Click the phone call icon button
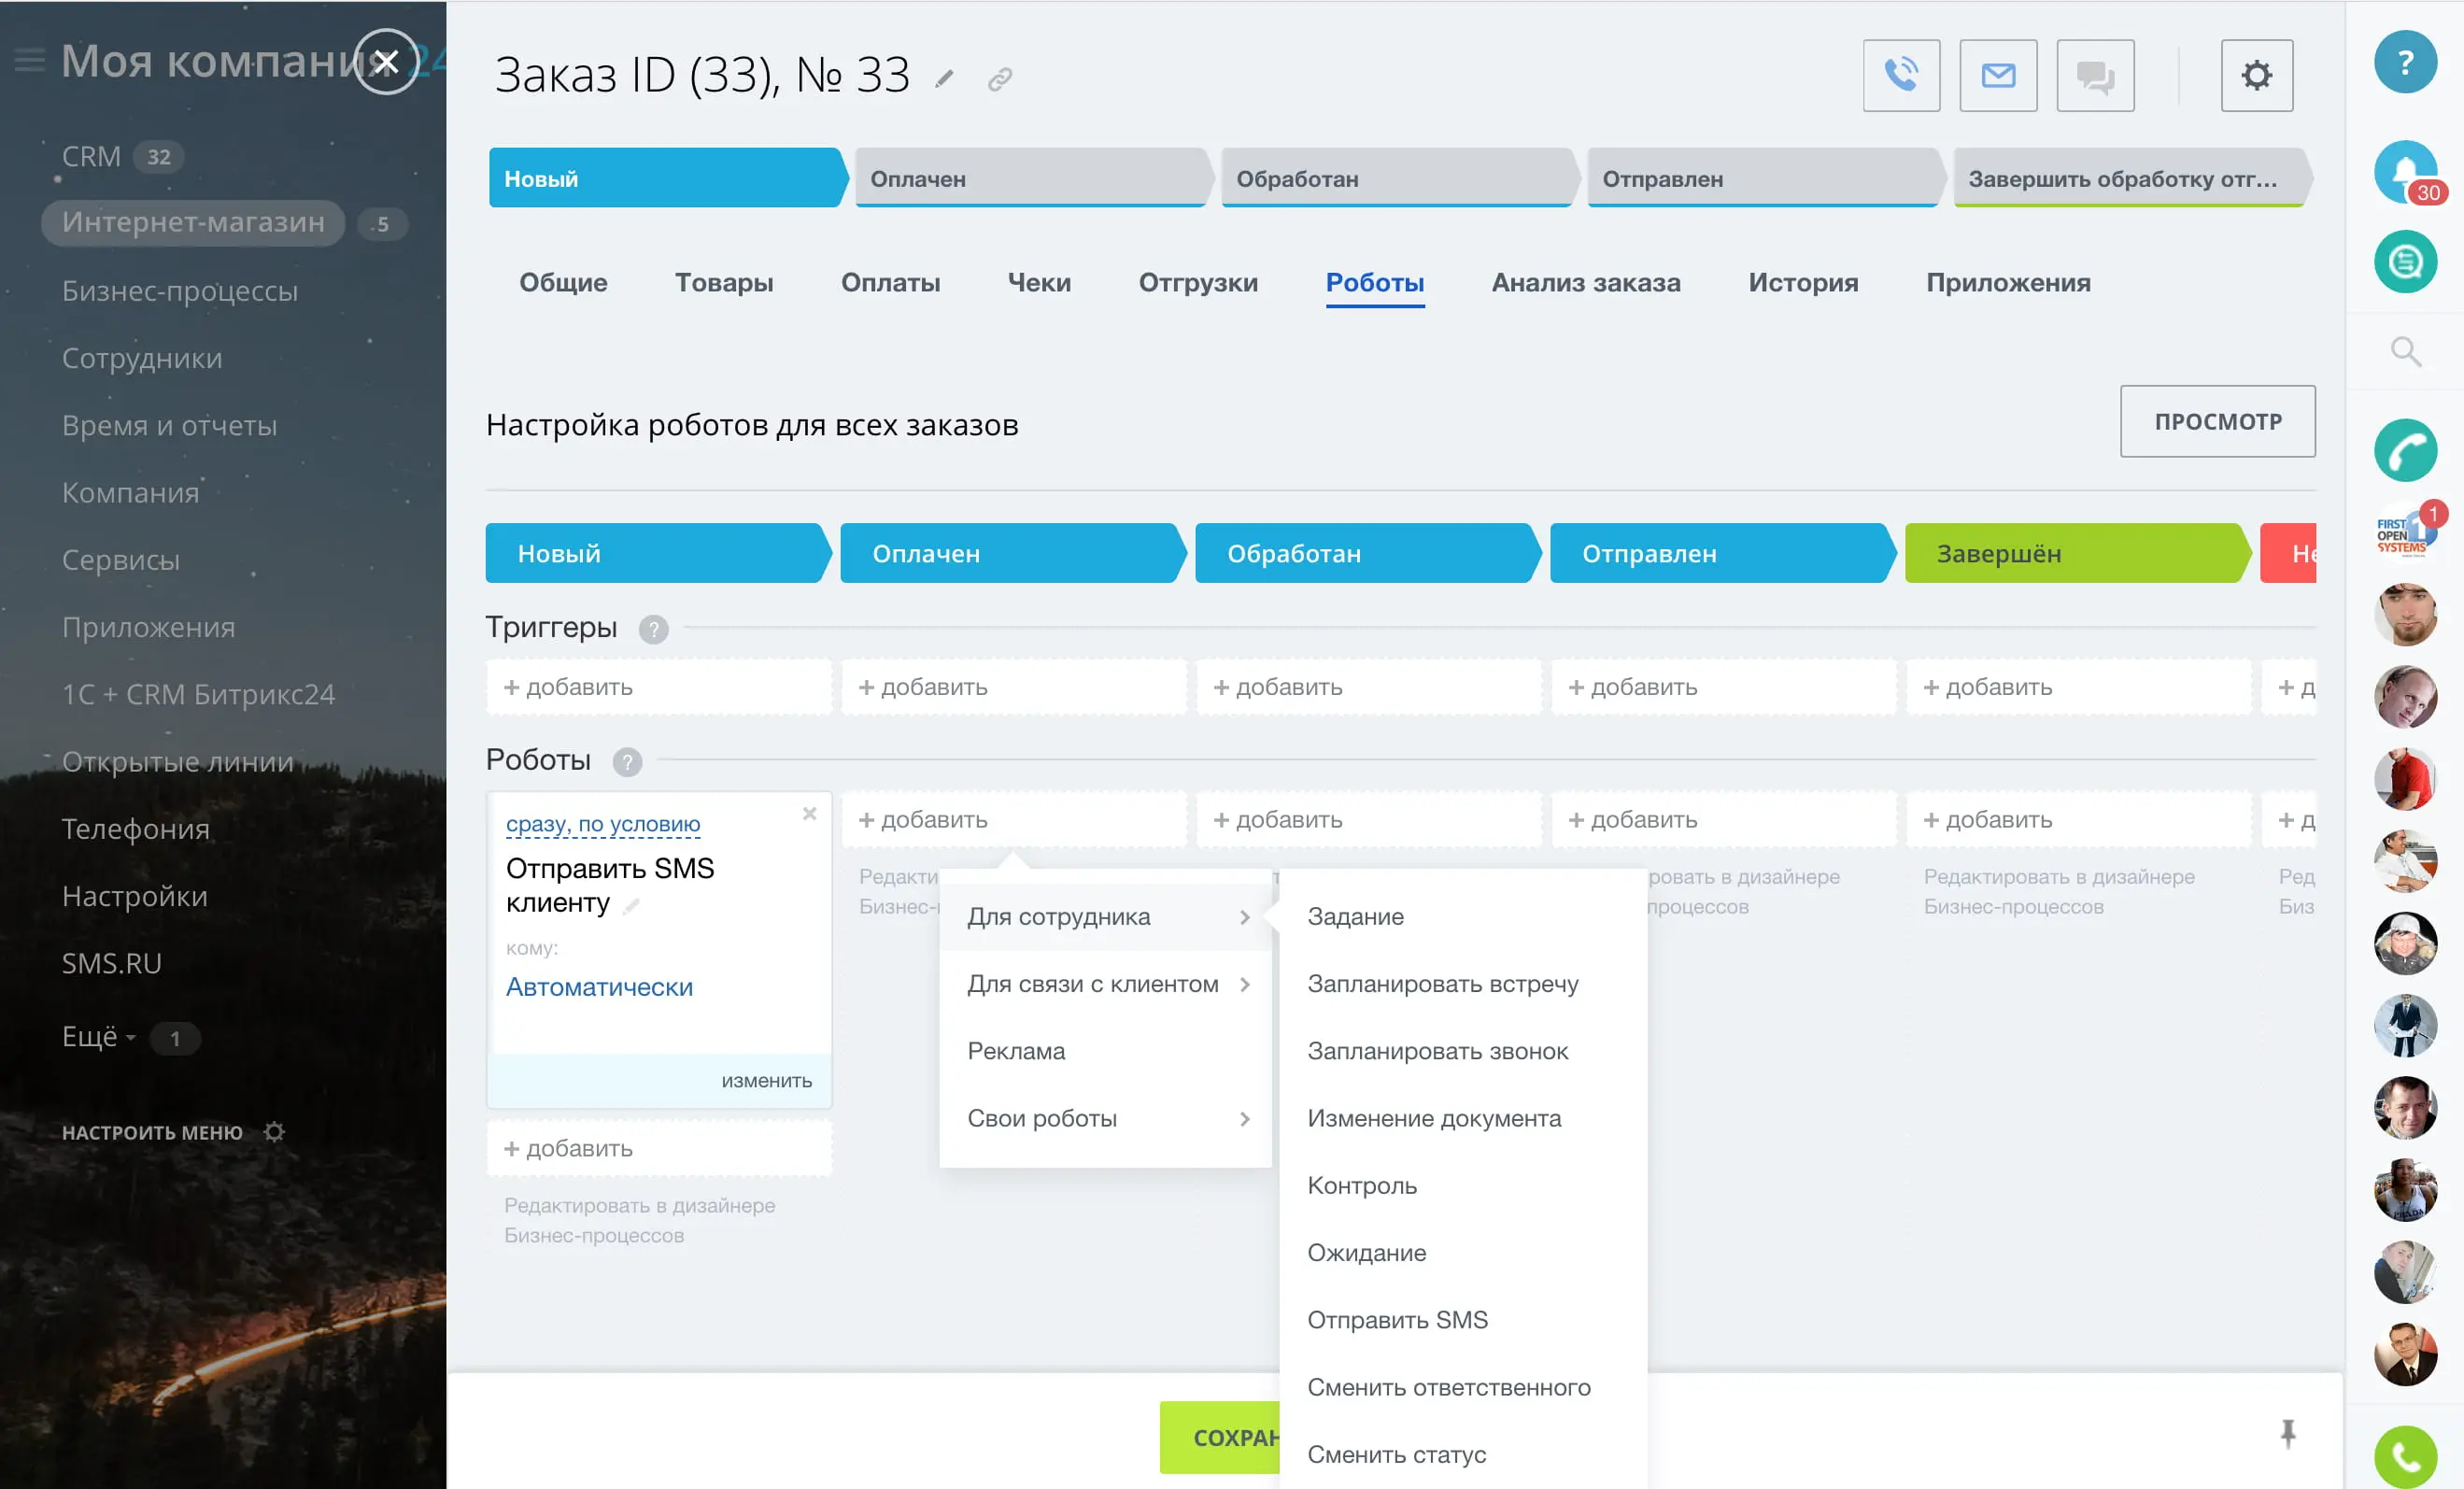The height and width of the screenshot is (1489, 2464). (x=1900, y=76)
